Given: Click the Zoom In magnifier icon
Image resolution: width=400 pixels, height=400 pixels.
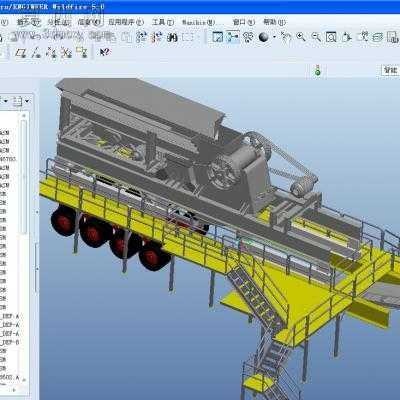Looking at the screenshot, I should [x=301, y=37].
